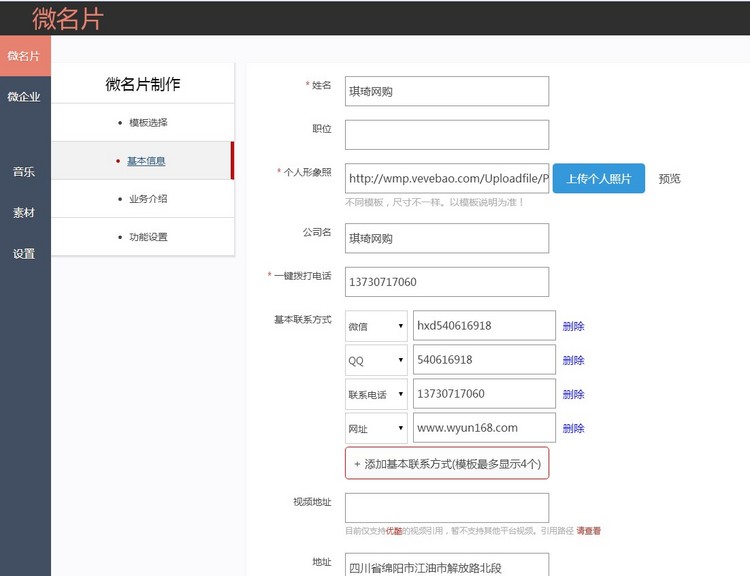This screenshot has width=750, height=576.
Task: Edit the www.wyun168.com website field
Action: [x=484, y=428]
